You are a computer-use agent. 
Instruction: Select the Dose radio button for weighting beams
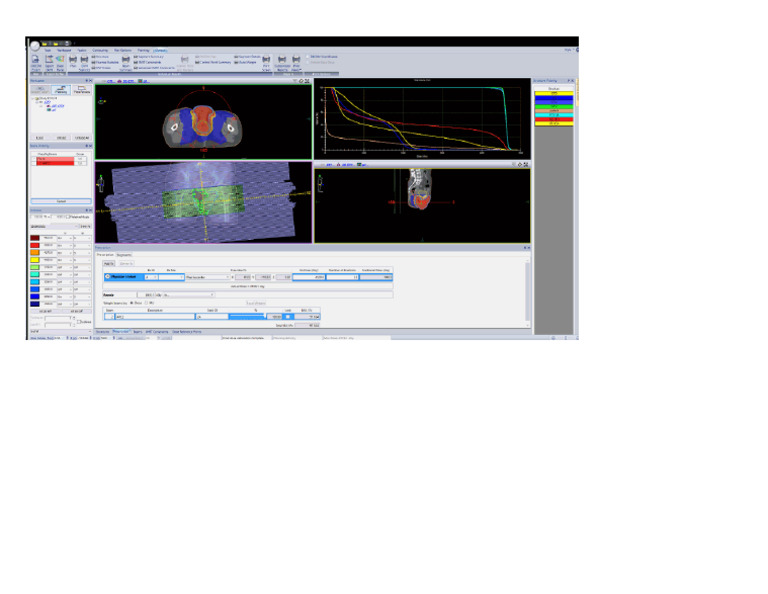coord(132,303)
